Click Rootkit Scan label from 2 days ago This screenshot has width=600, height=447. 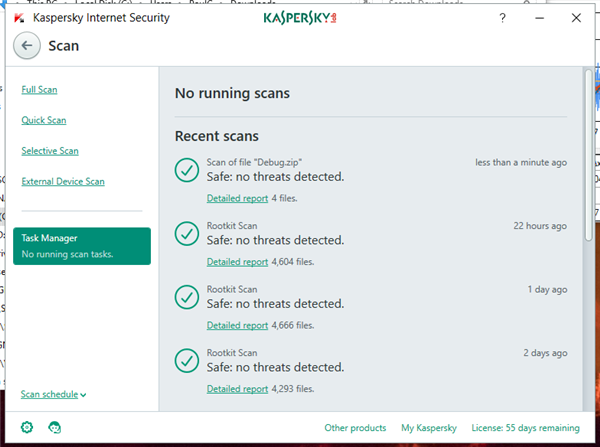pyautogui.click(x=232, y=353)
